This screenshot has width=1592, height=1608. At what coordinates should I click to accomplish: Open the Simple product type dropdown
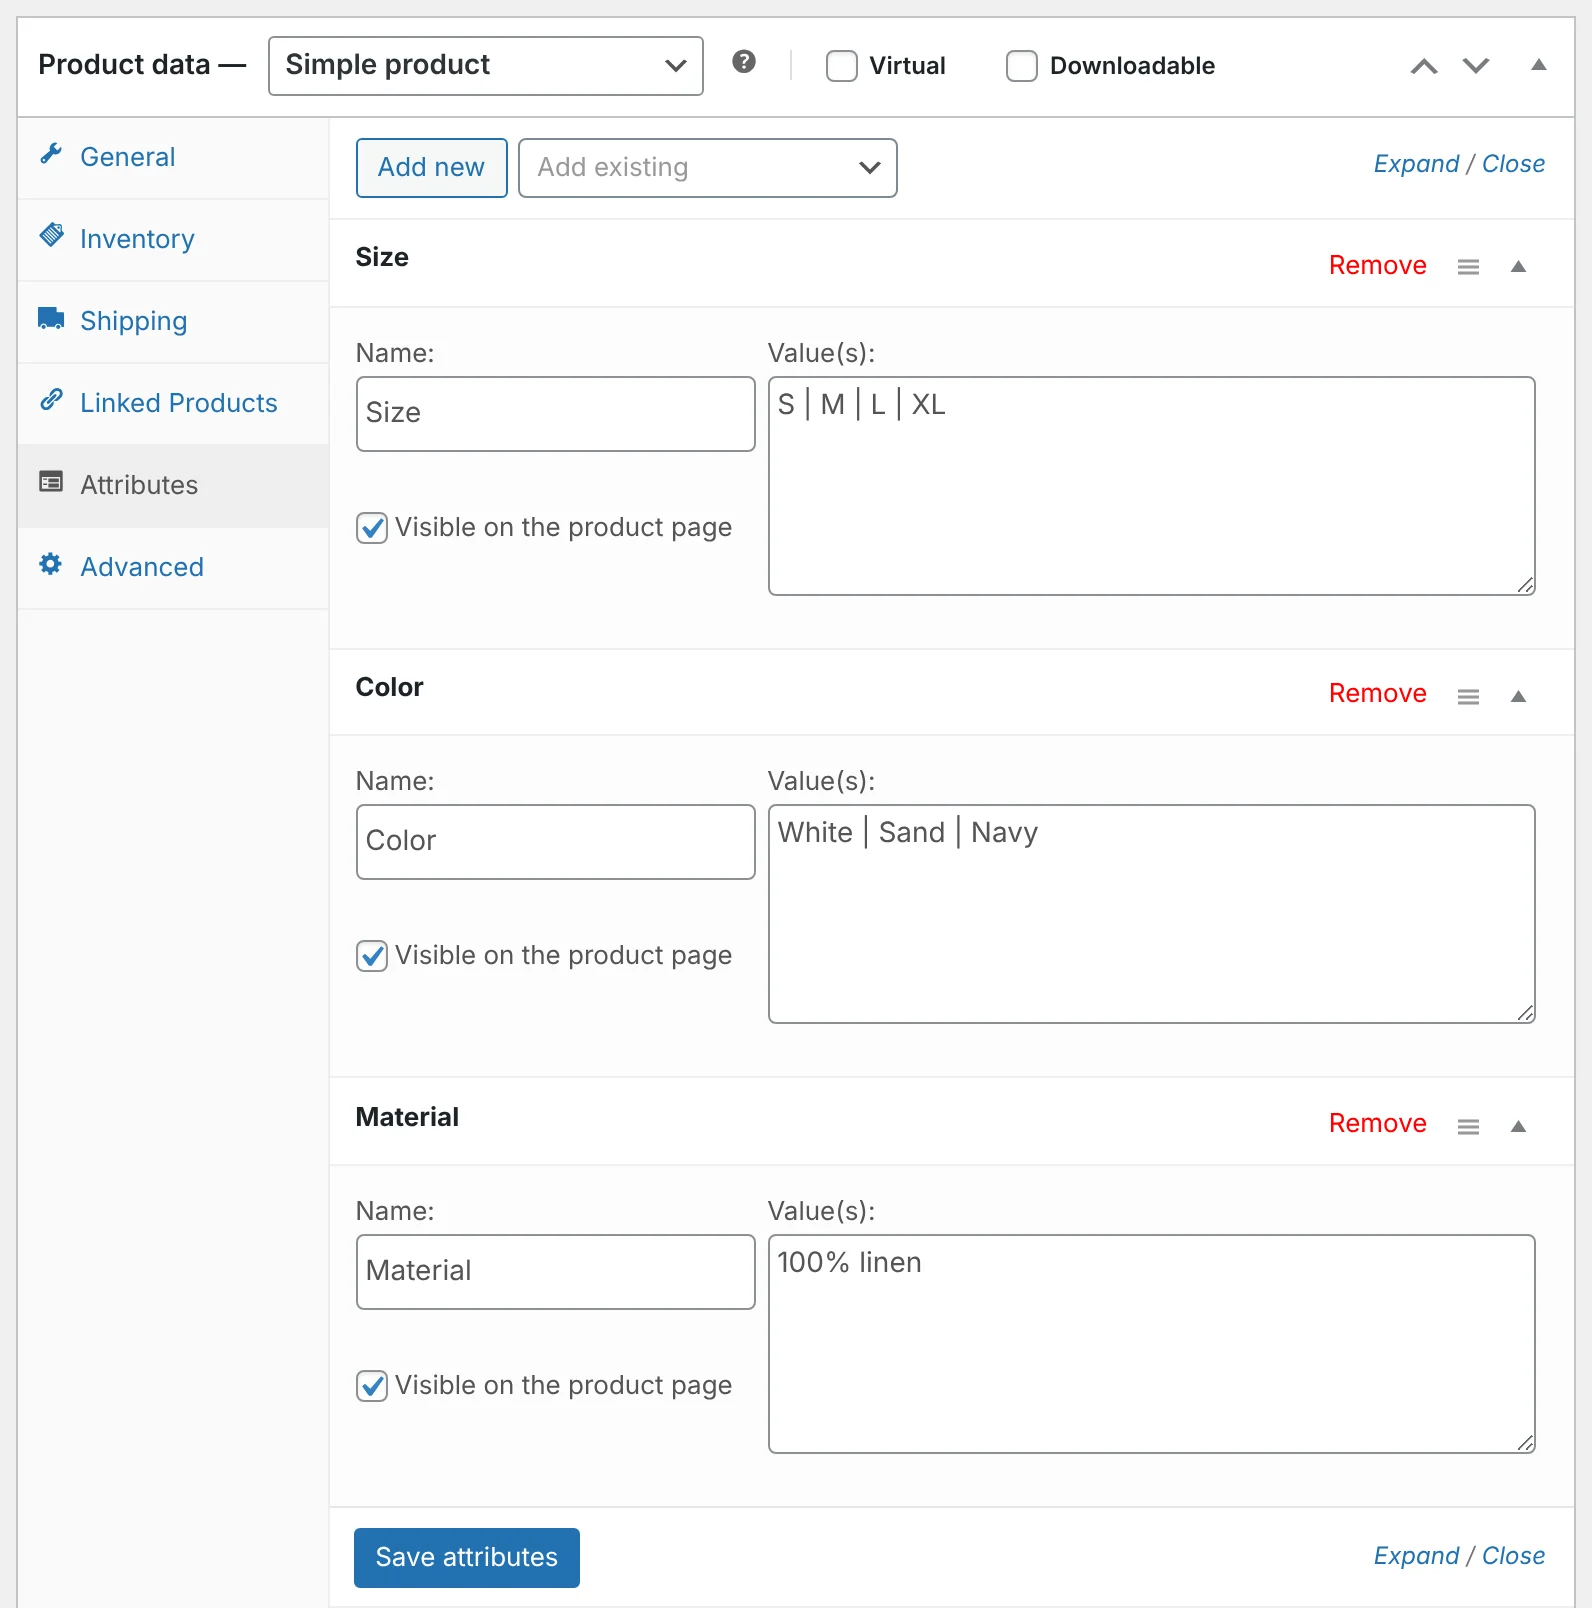pyautogui.click(x=486, y=66)
